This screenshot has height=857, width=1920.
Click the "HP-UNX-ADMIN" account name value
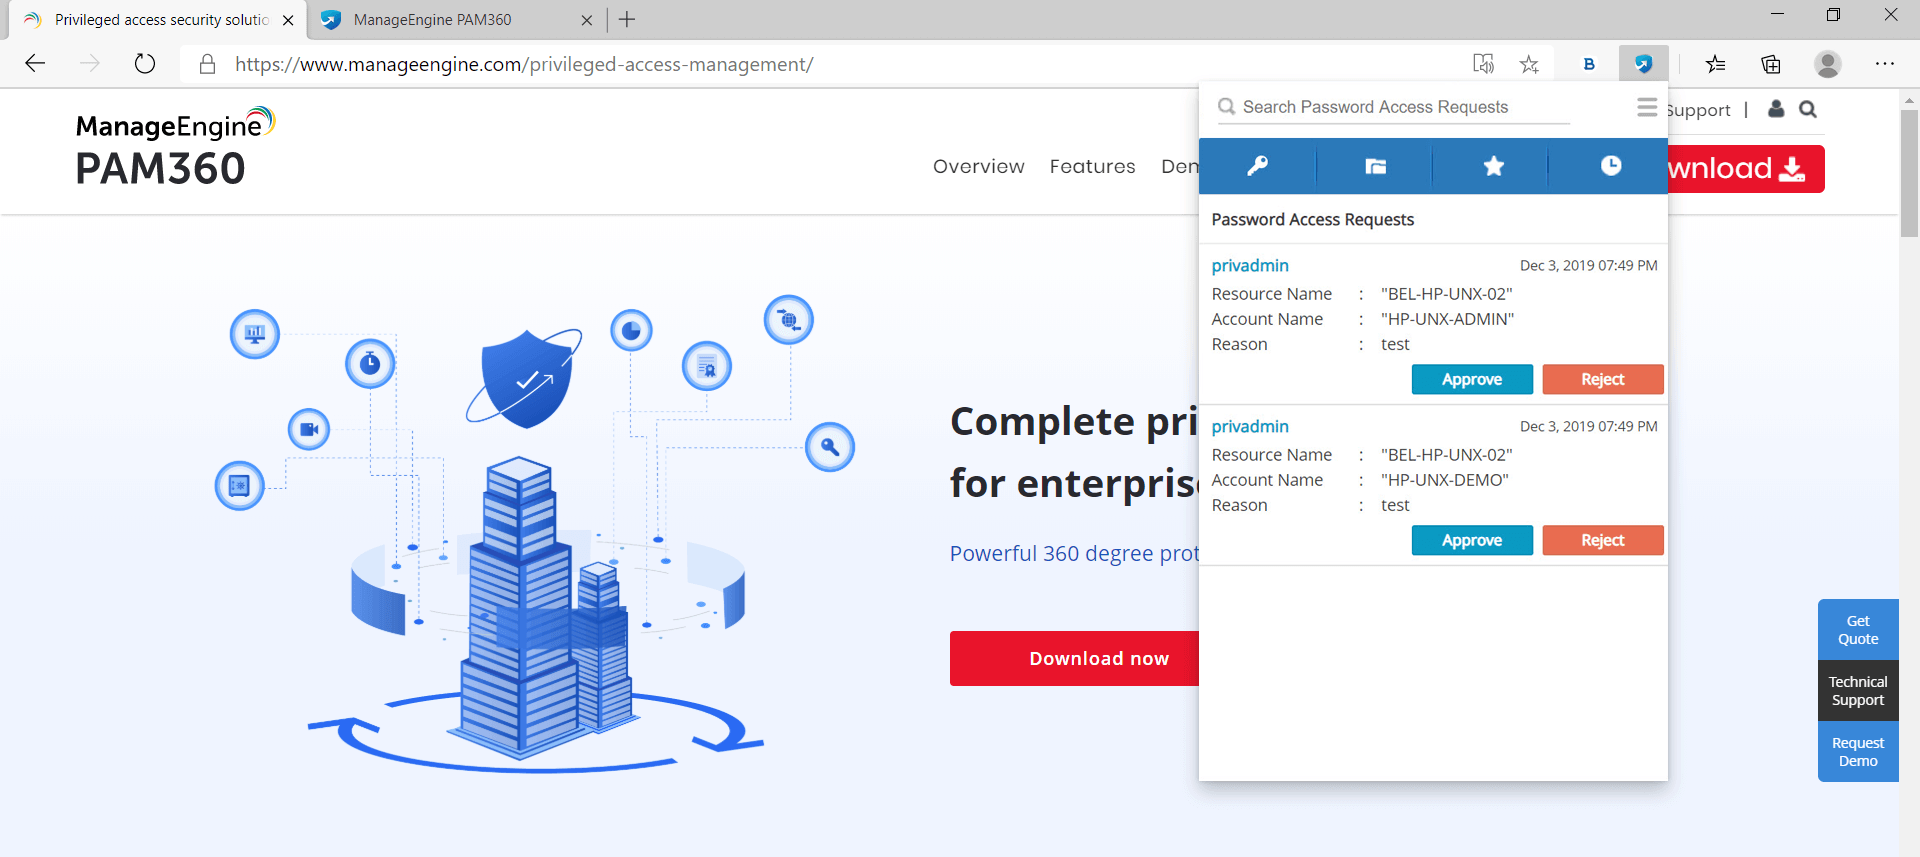click(x=1447, y=319)
